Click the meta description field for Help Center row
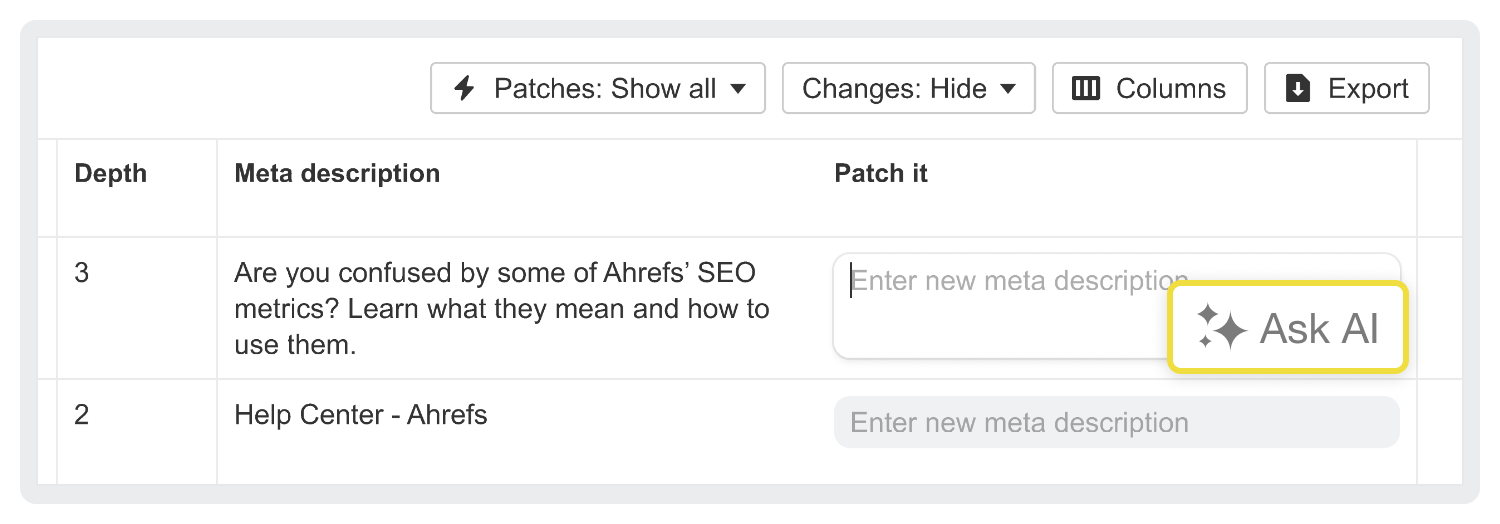Screen dimensions: 1500x524 tap(1116, 422)
